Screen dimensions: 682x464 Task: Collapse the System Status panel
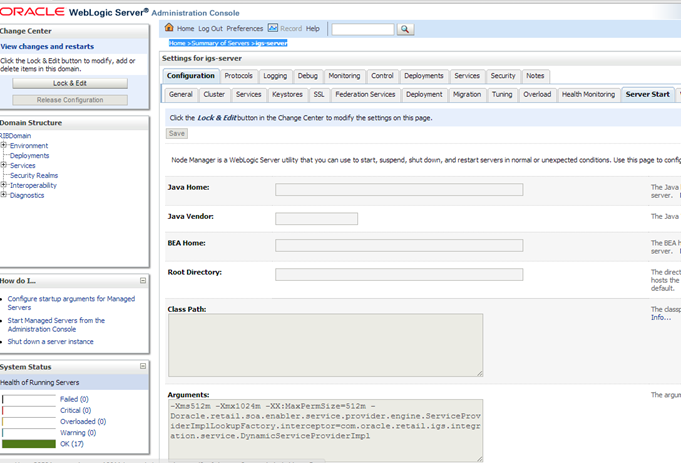[x=143, y=367]
